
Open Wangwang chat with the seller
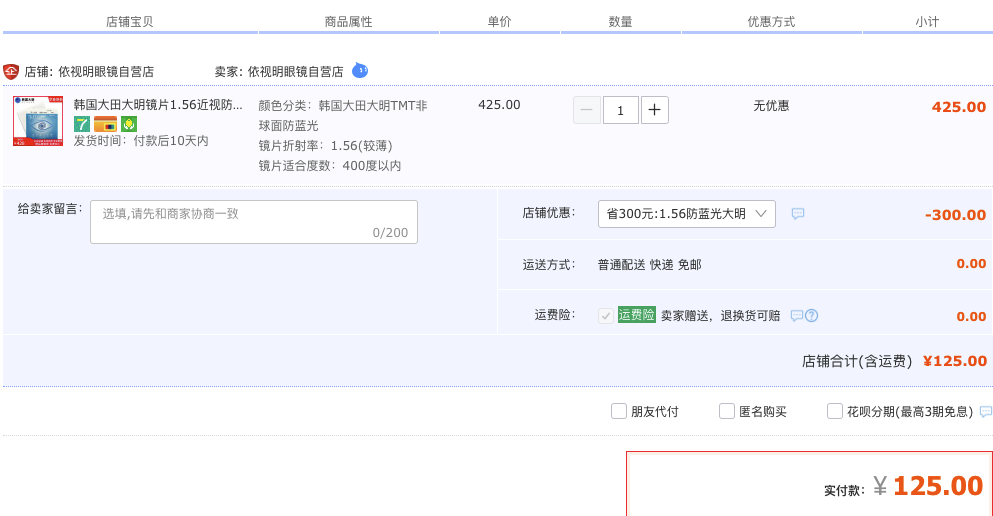coord(360,70)
